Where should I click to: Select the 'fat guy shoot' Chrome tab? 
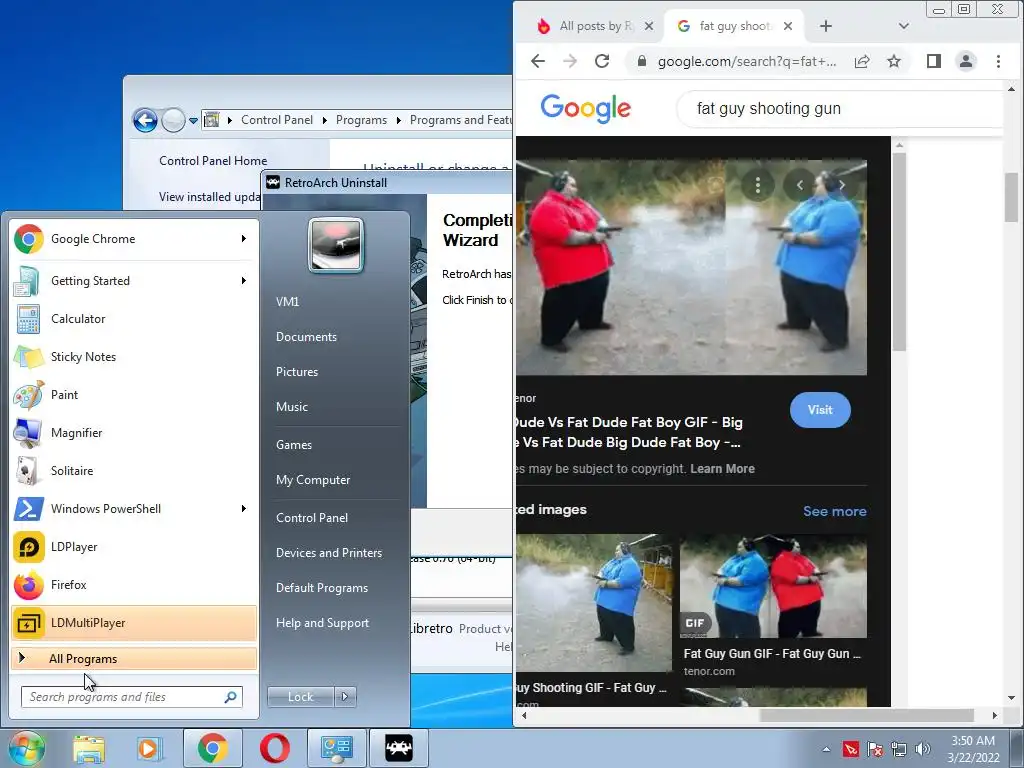pyautogui.click(x=733, y=26)
